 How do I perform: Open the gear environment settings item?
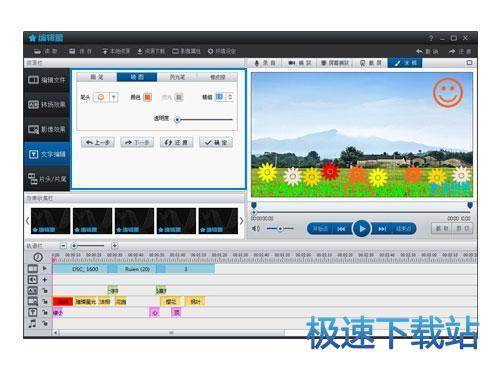222,51
